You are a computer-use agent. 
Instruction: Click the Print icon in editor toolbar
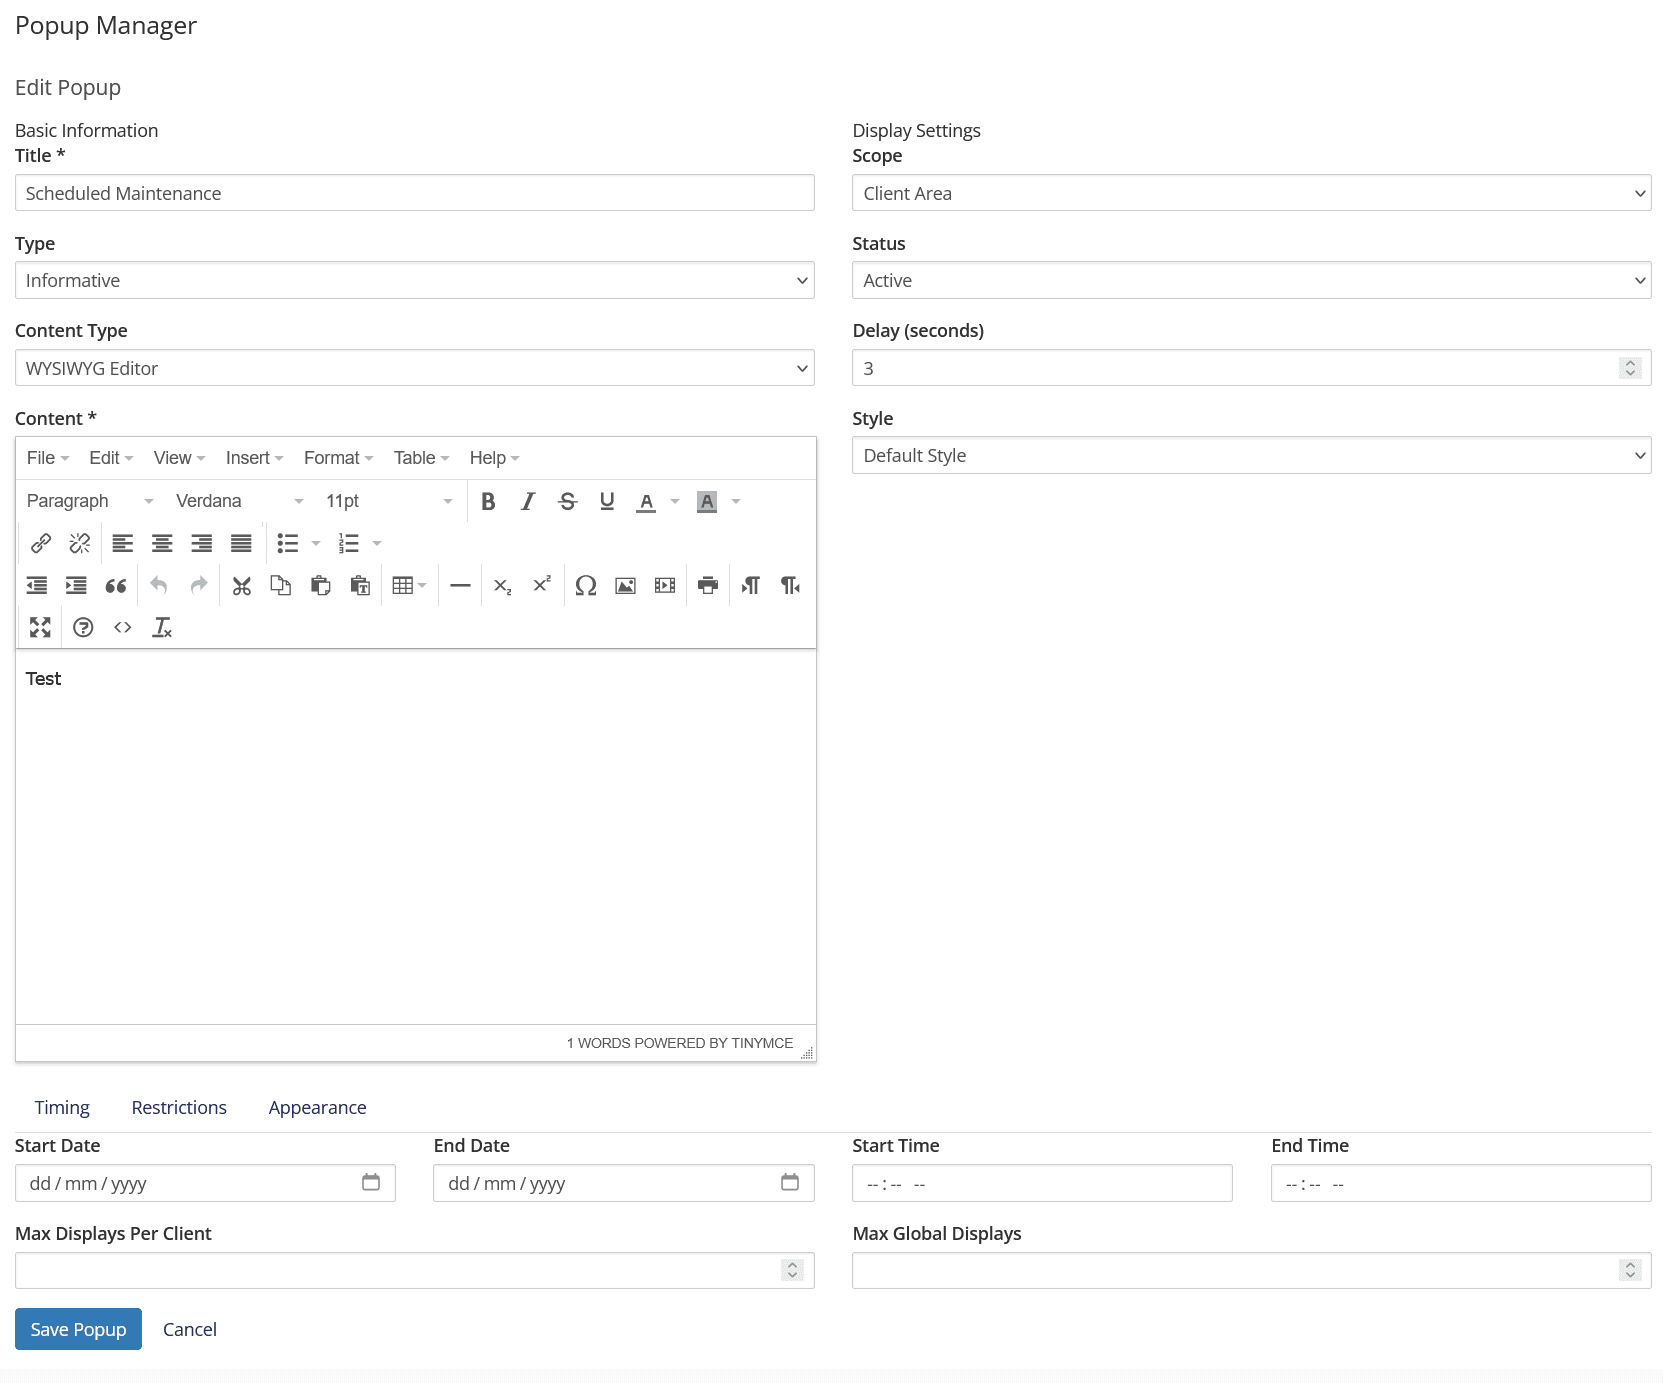(708, 586)
